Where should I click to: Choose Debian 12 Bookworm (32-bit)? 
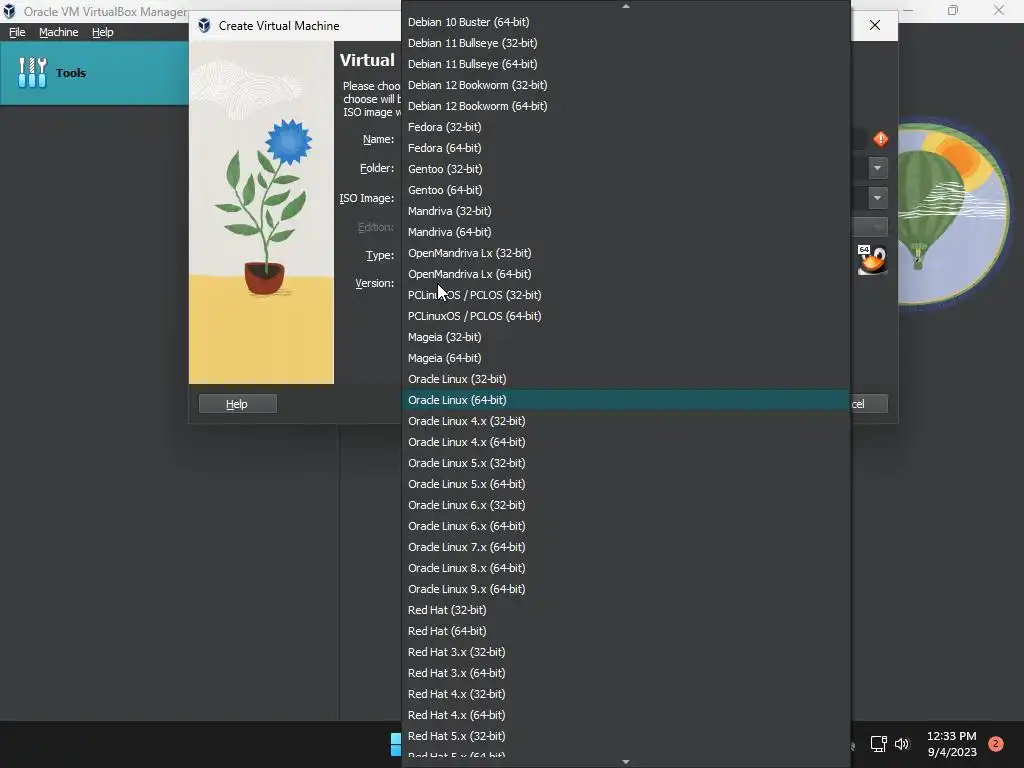(626, 85)
